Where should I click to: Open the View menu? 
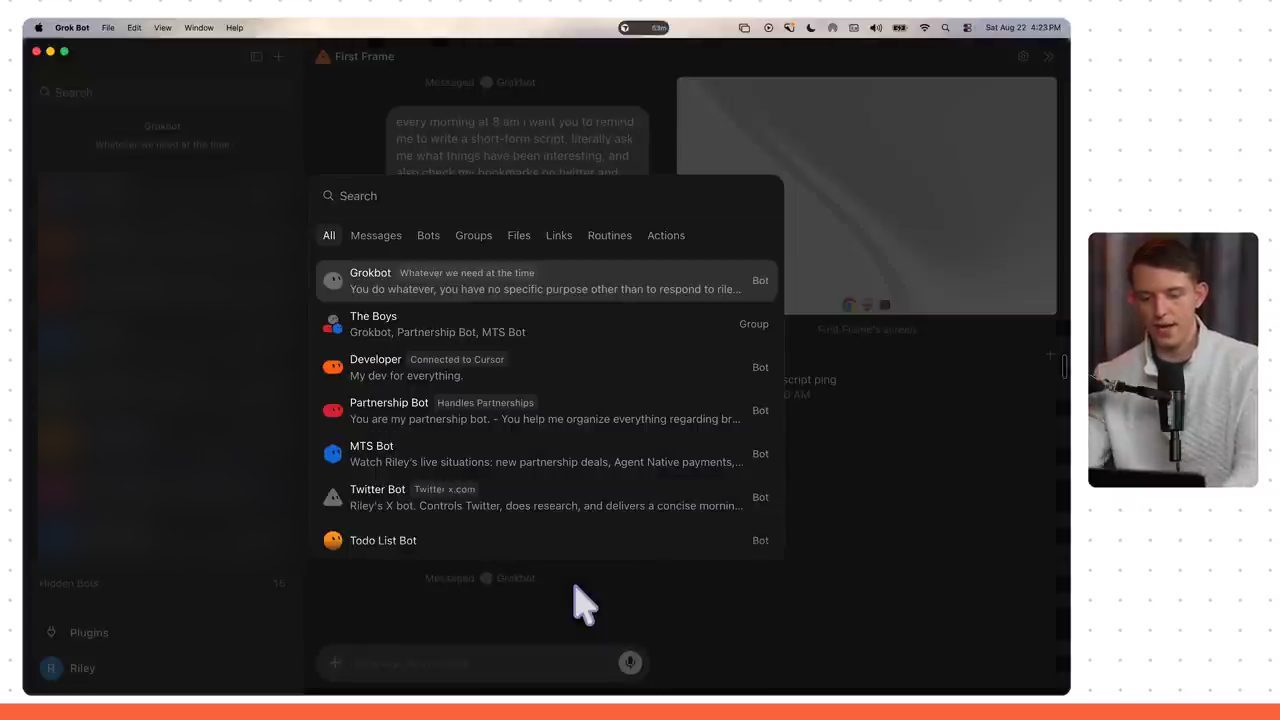[x=163, y=28]
